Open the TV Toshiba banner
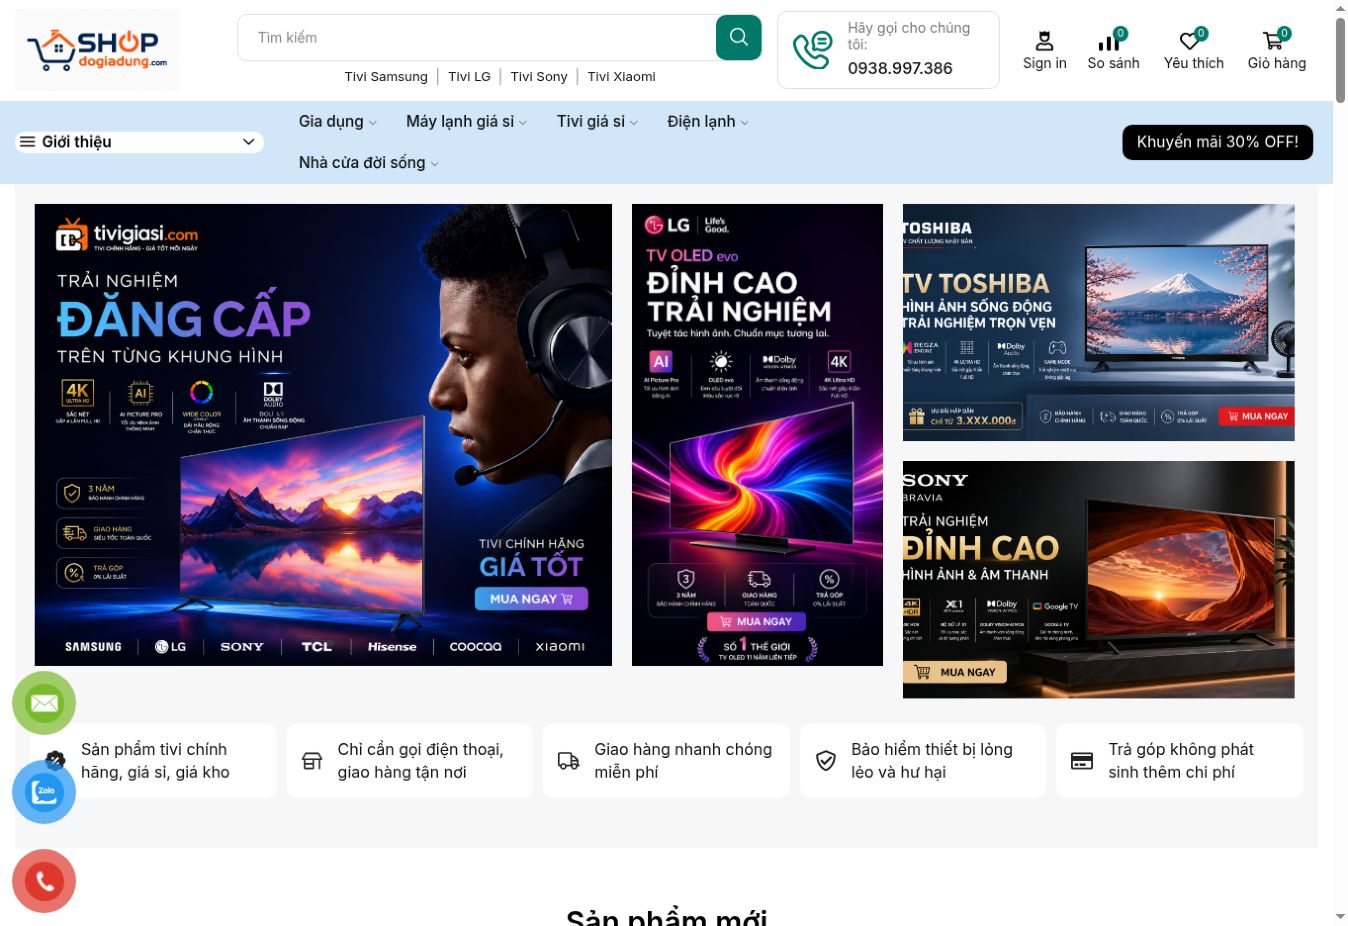 (1098, 322)
